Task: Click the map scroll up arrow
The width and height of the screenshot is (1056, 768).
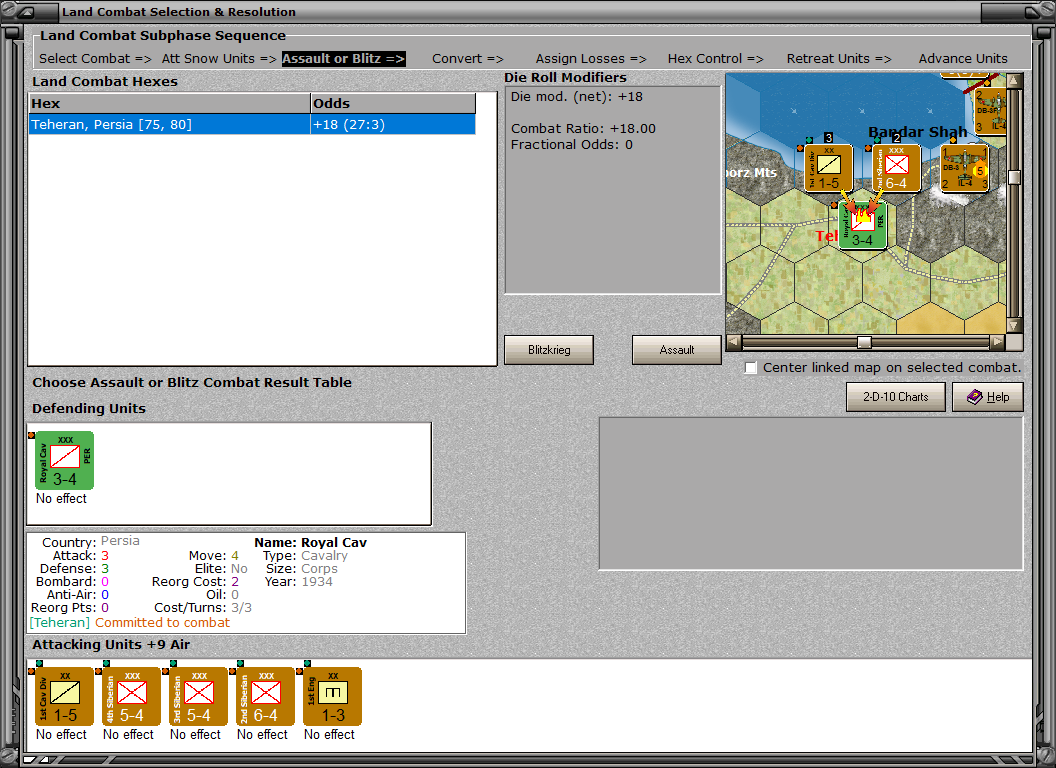Action: coord(1014,81)
